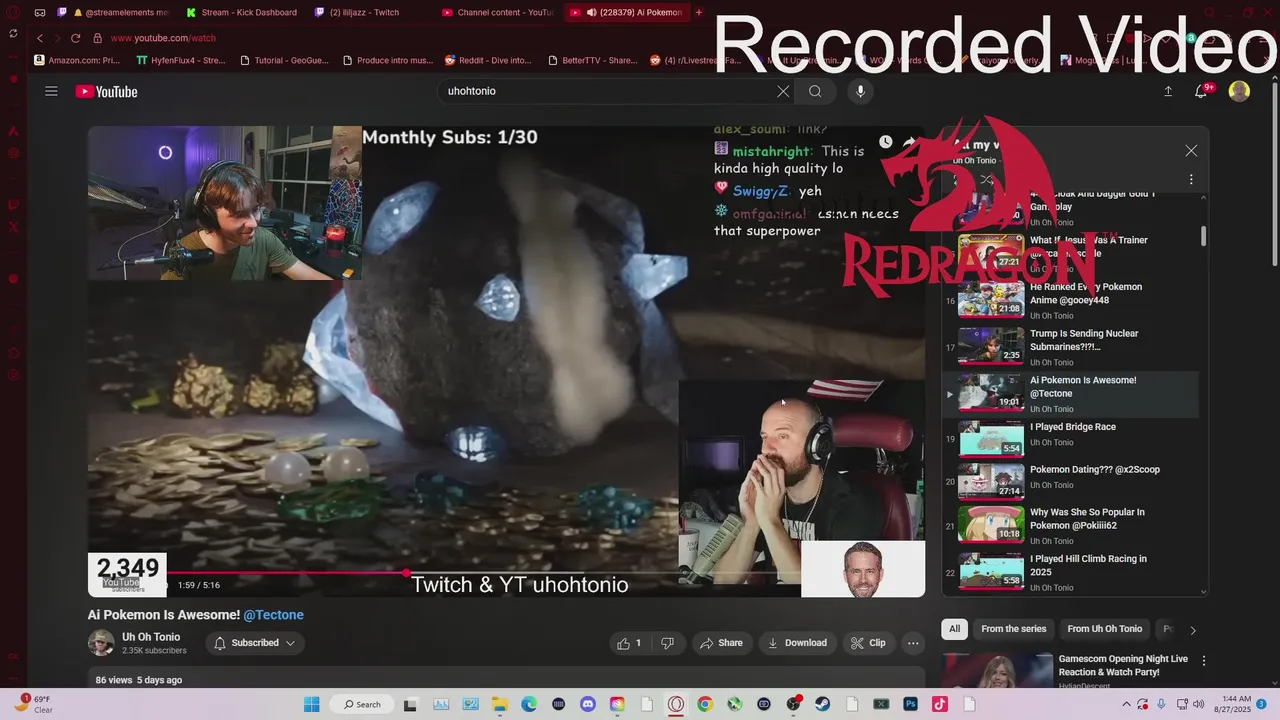Click the Windows taskbar Search box
1280x720 pixels.
click(361, 704)
